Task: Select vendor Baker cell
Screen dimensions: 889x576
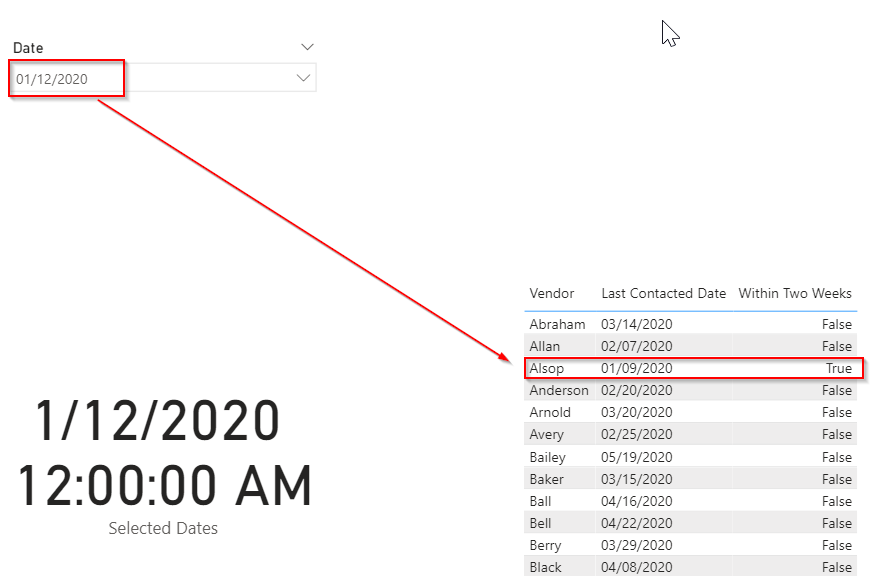Action: (x=547, y=480)
